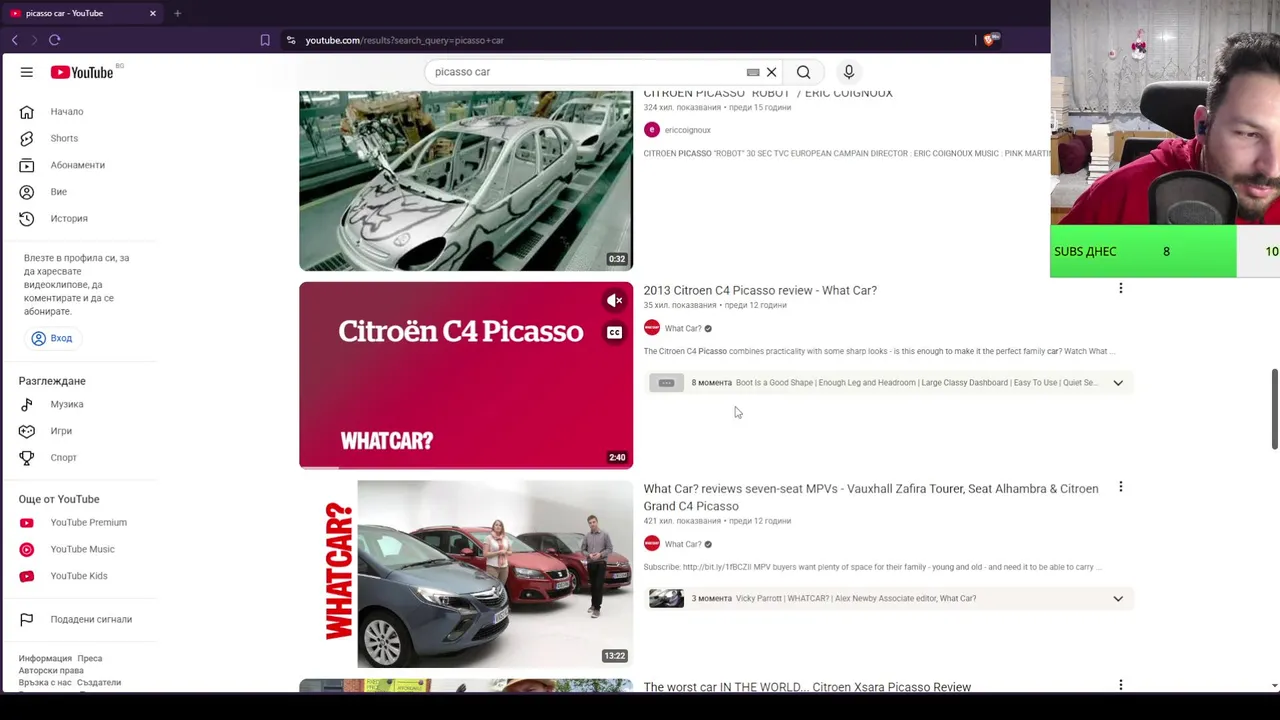Toggle captions on the C4 Picasso preview
The width and height of the screenshot is (1280, 720).
tap(614, 333)
